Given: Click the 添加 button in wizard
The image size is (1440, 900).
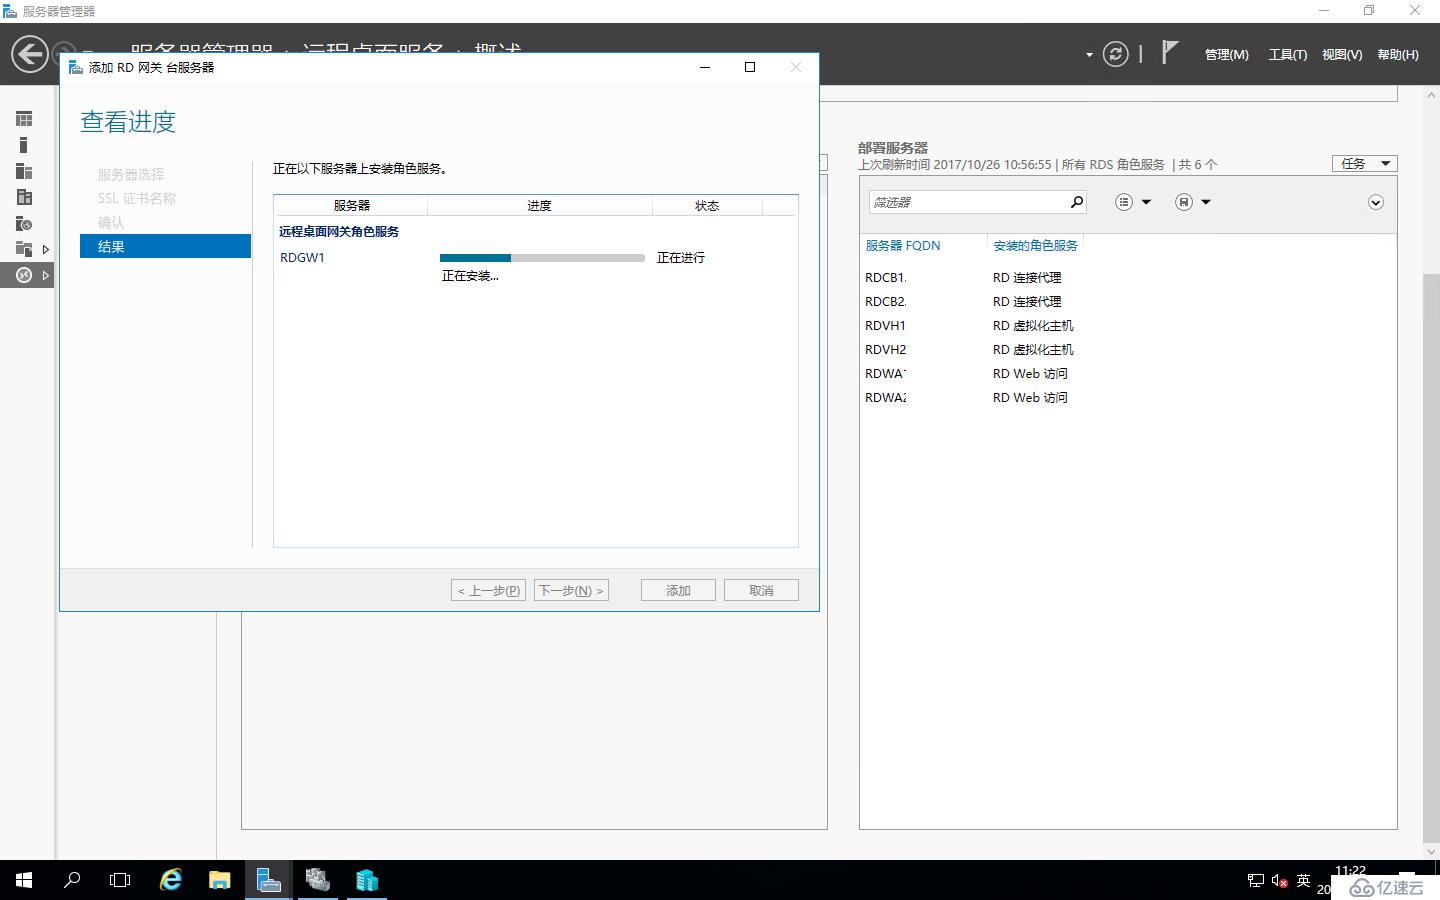Looking at the screenshot, I should (678, 590).
